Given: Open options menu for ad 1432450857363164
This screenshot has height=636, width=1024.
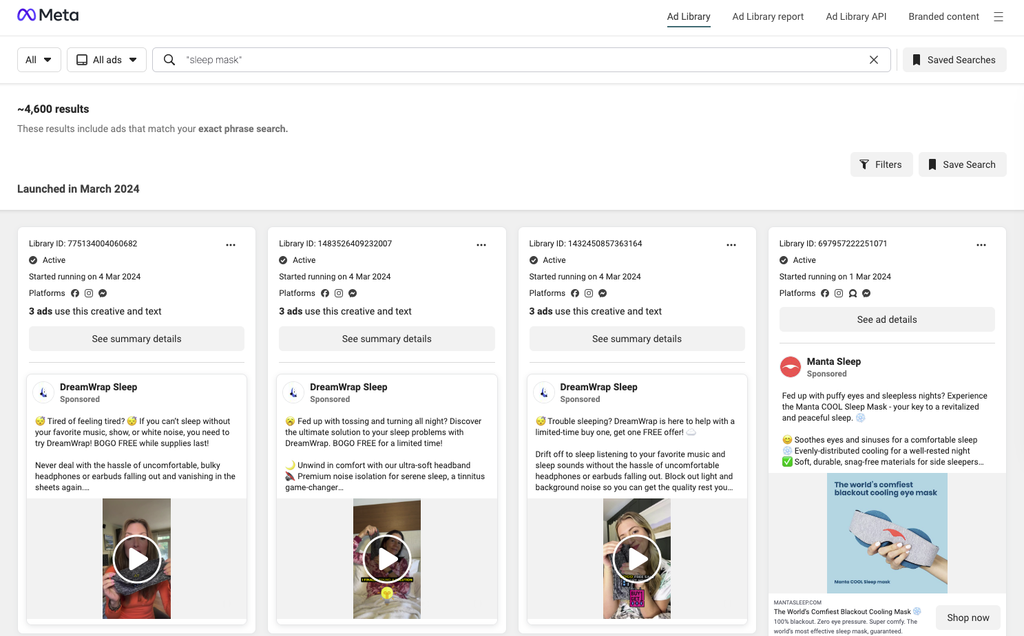Looking at the screenshot, I should [x=731, y=245].
